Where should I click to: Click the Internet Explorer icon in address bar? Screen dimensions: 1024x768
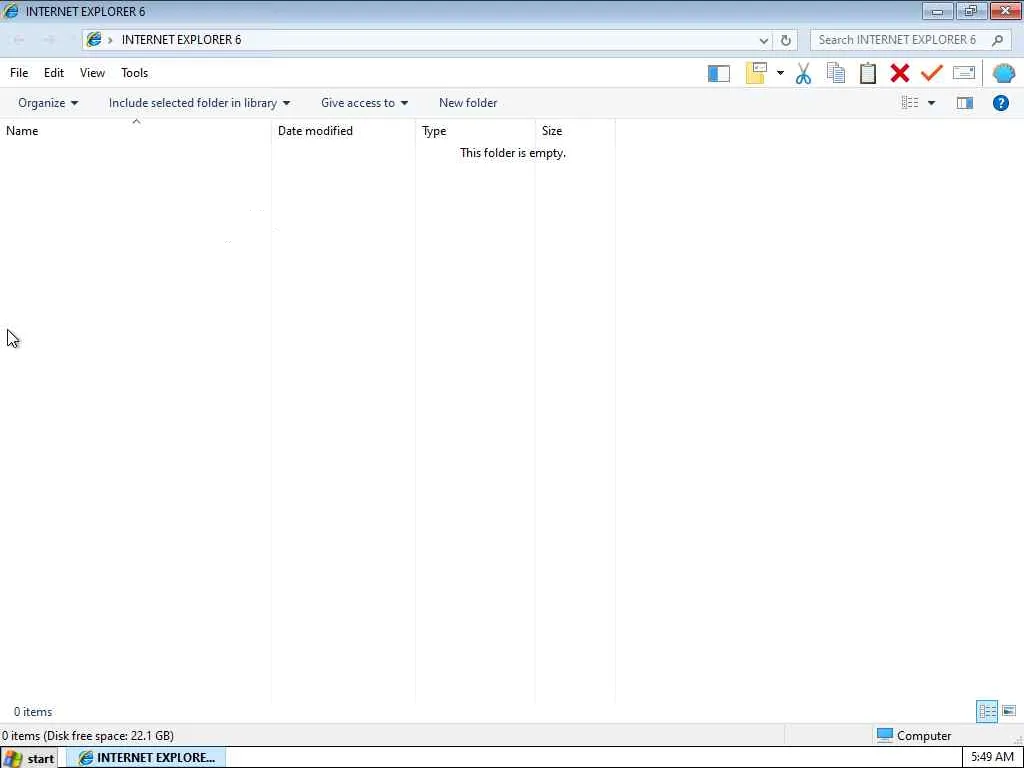94,39
